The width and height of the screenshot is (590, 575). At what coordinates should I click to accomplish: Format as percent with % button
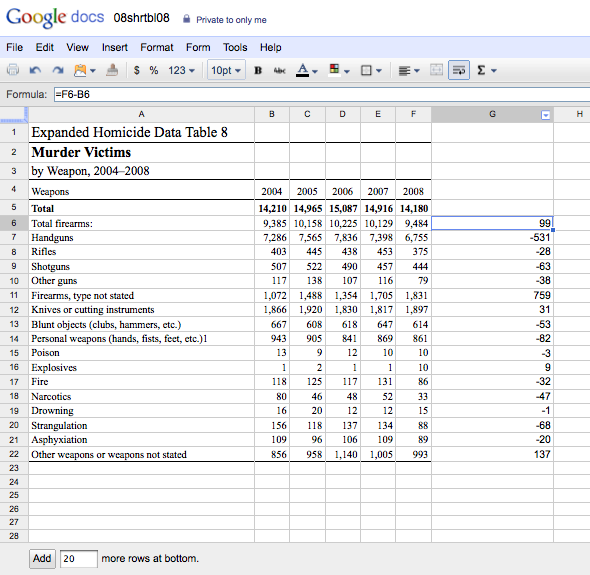tap(154, 70)
